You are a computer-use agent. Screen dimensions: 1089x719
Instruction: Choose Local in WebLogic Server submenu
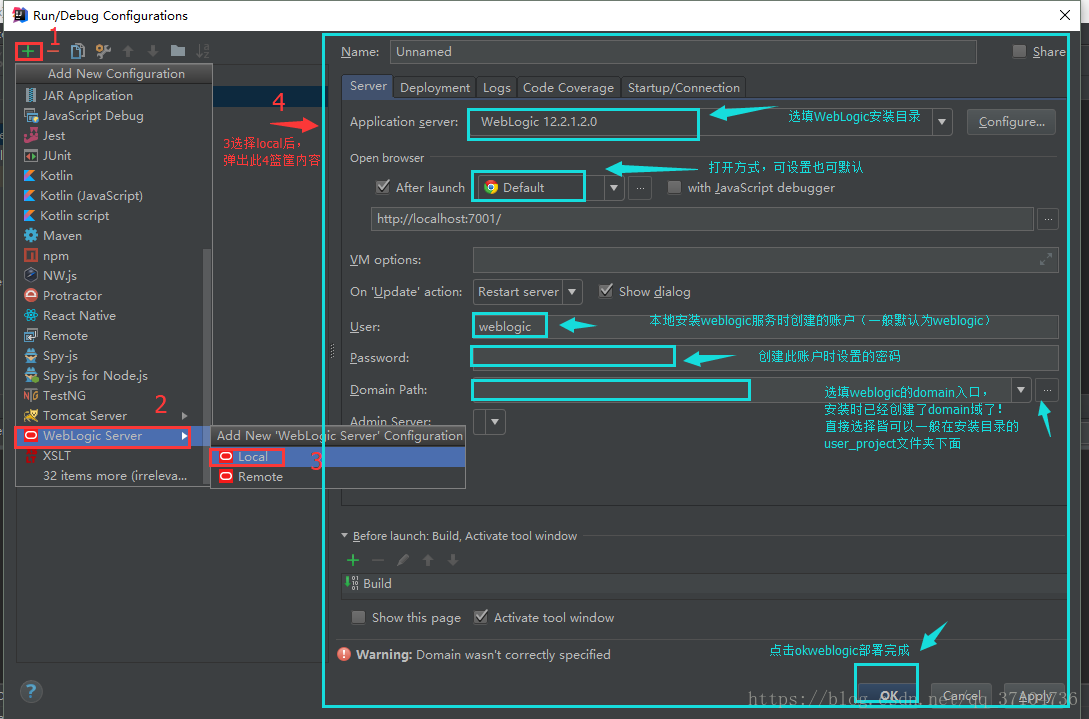point(338,456)
